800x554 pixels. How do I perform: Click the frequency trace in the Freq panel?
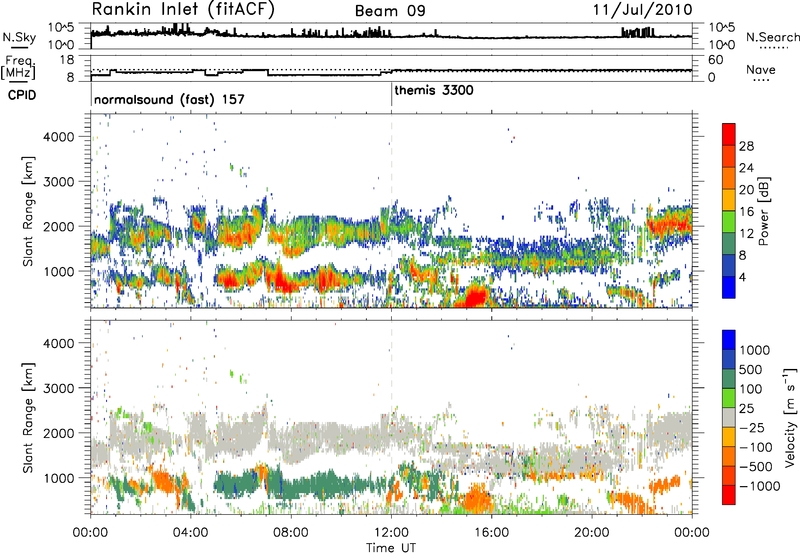pos(391,72)
